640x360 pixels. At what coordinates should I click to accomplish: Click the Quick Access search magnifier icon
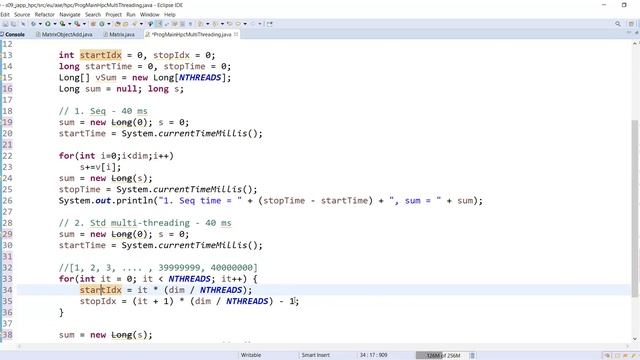pos(618,24)
